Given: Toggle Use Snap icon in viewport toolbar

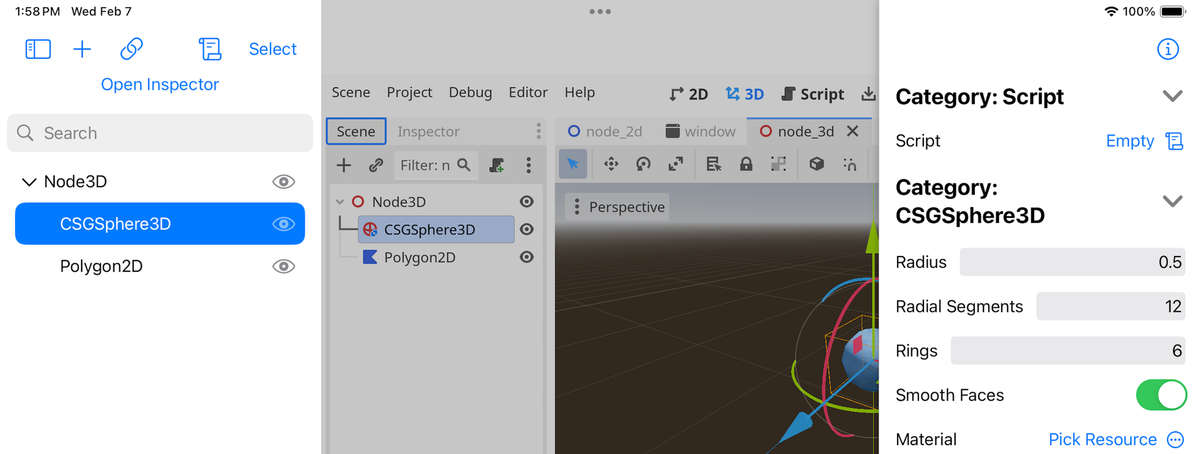Looking at the screenshot, I should [x=849, y=164].
